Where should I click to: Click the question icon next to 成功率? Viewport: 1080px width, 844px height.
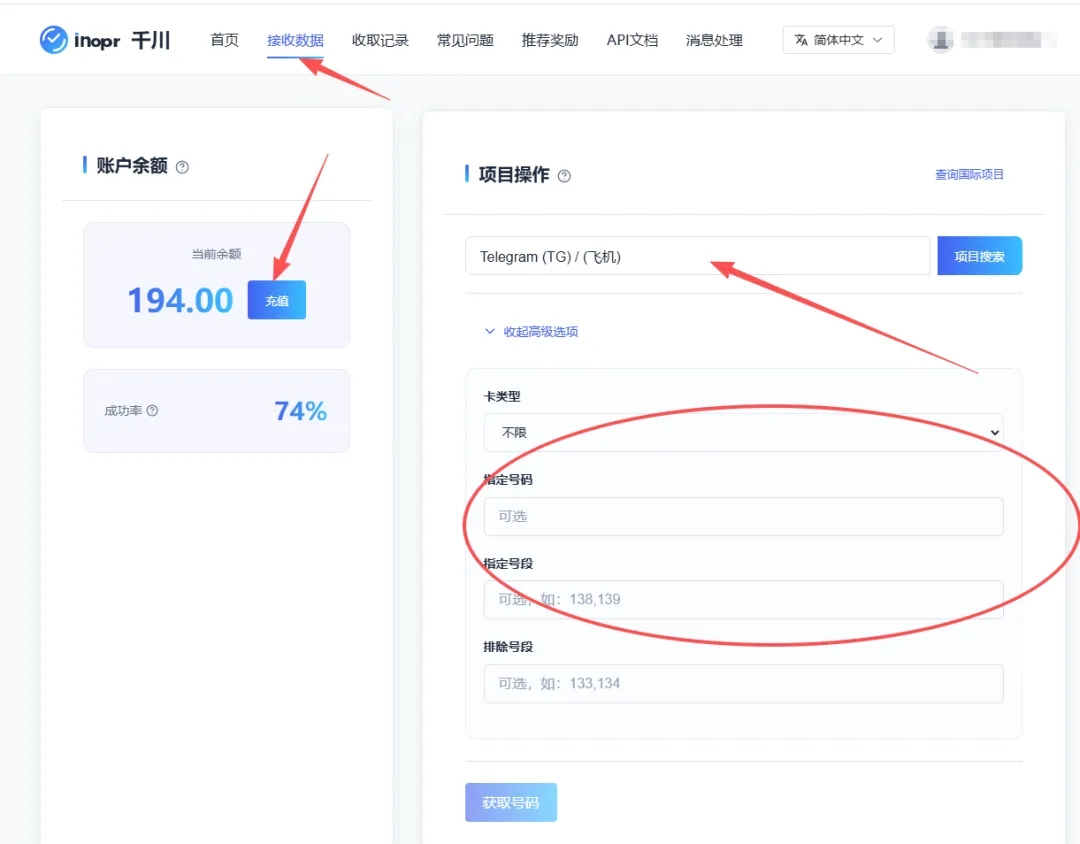152,411
